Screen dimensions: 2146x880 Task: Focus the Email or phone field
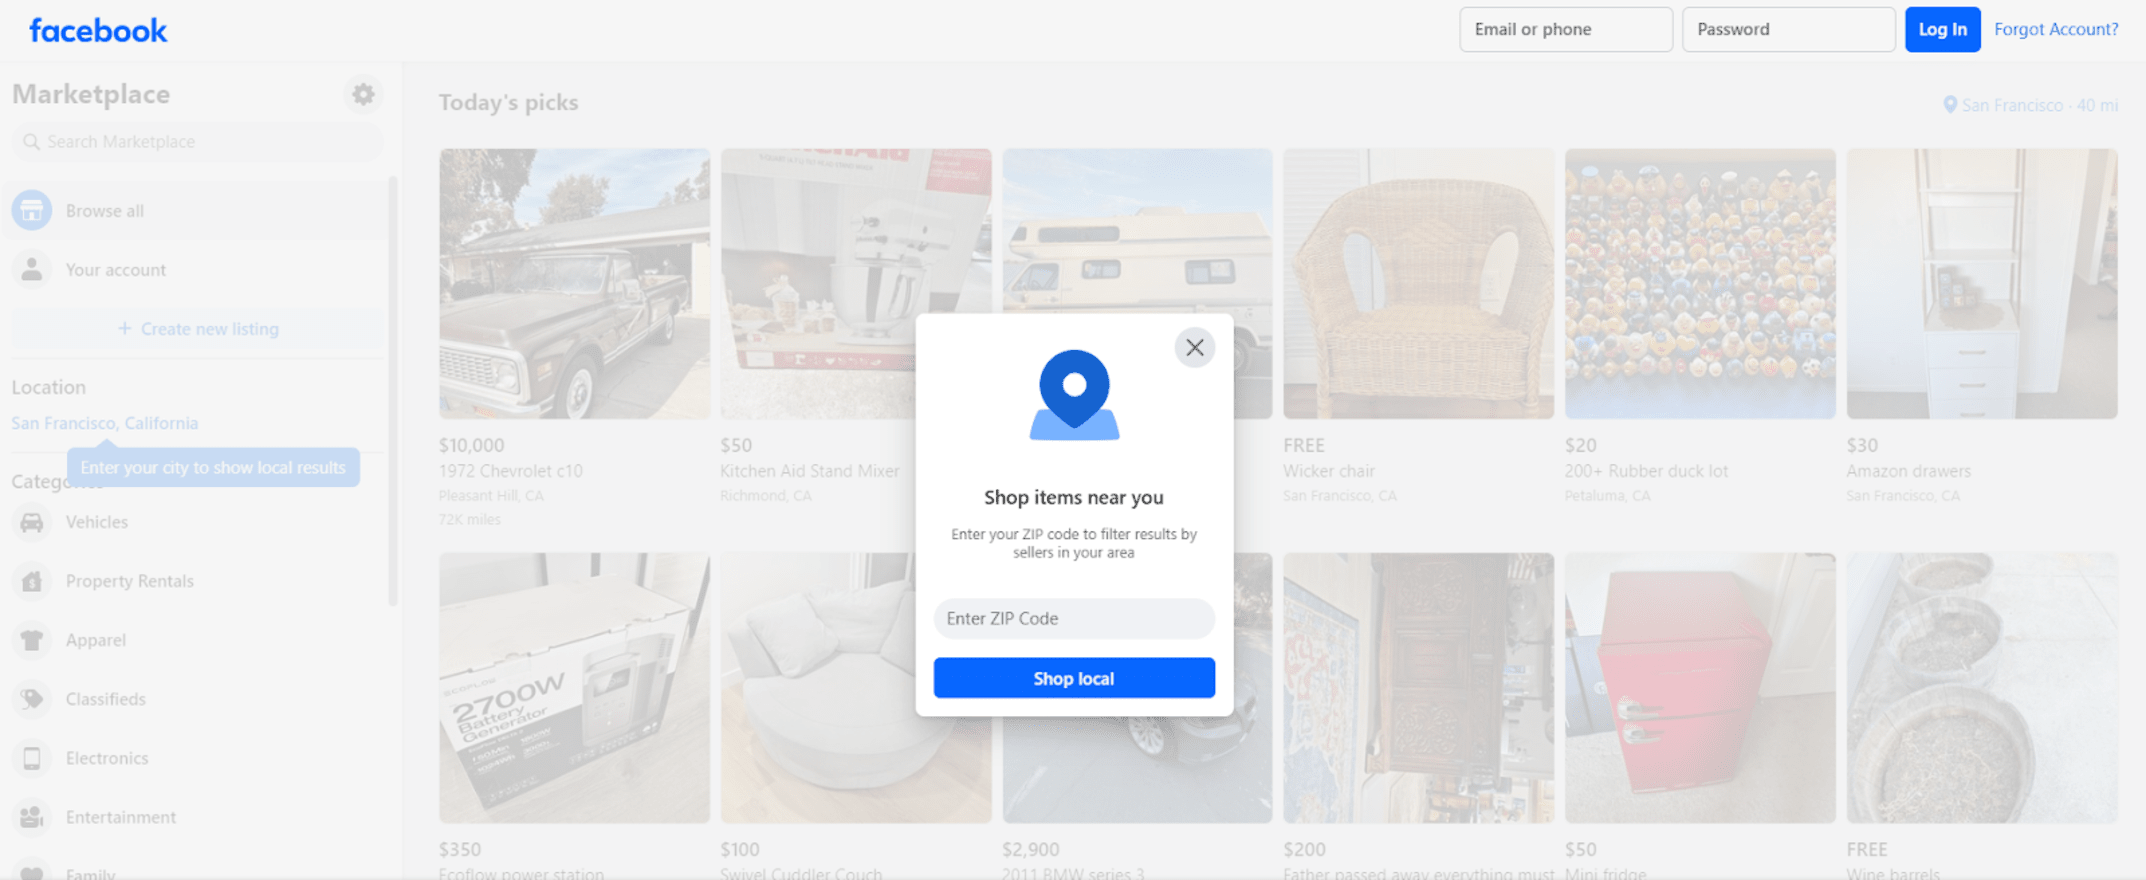1565,29
